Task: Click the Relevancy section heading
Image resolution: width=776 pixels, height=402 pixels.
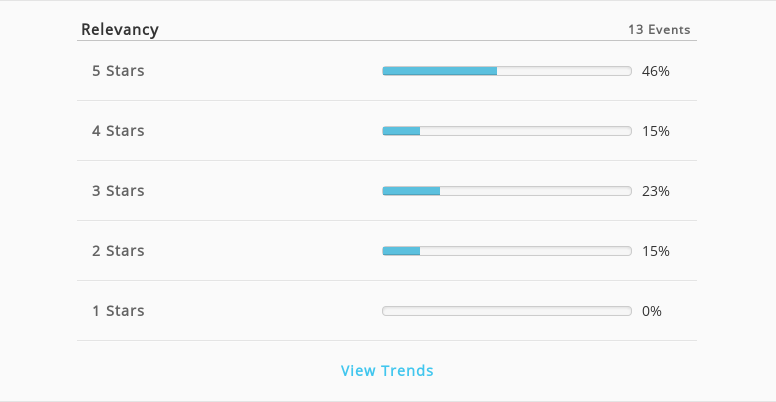Action: click(x=120, y=30)
